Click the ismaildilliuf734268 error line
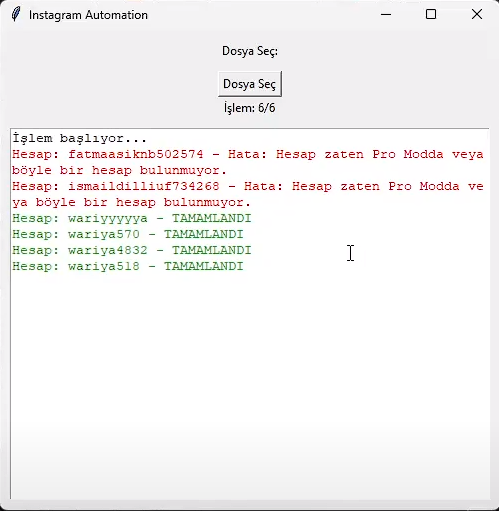 [x=248, y=186]
